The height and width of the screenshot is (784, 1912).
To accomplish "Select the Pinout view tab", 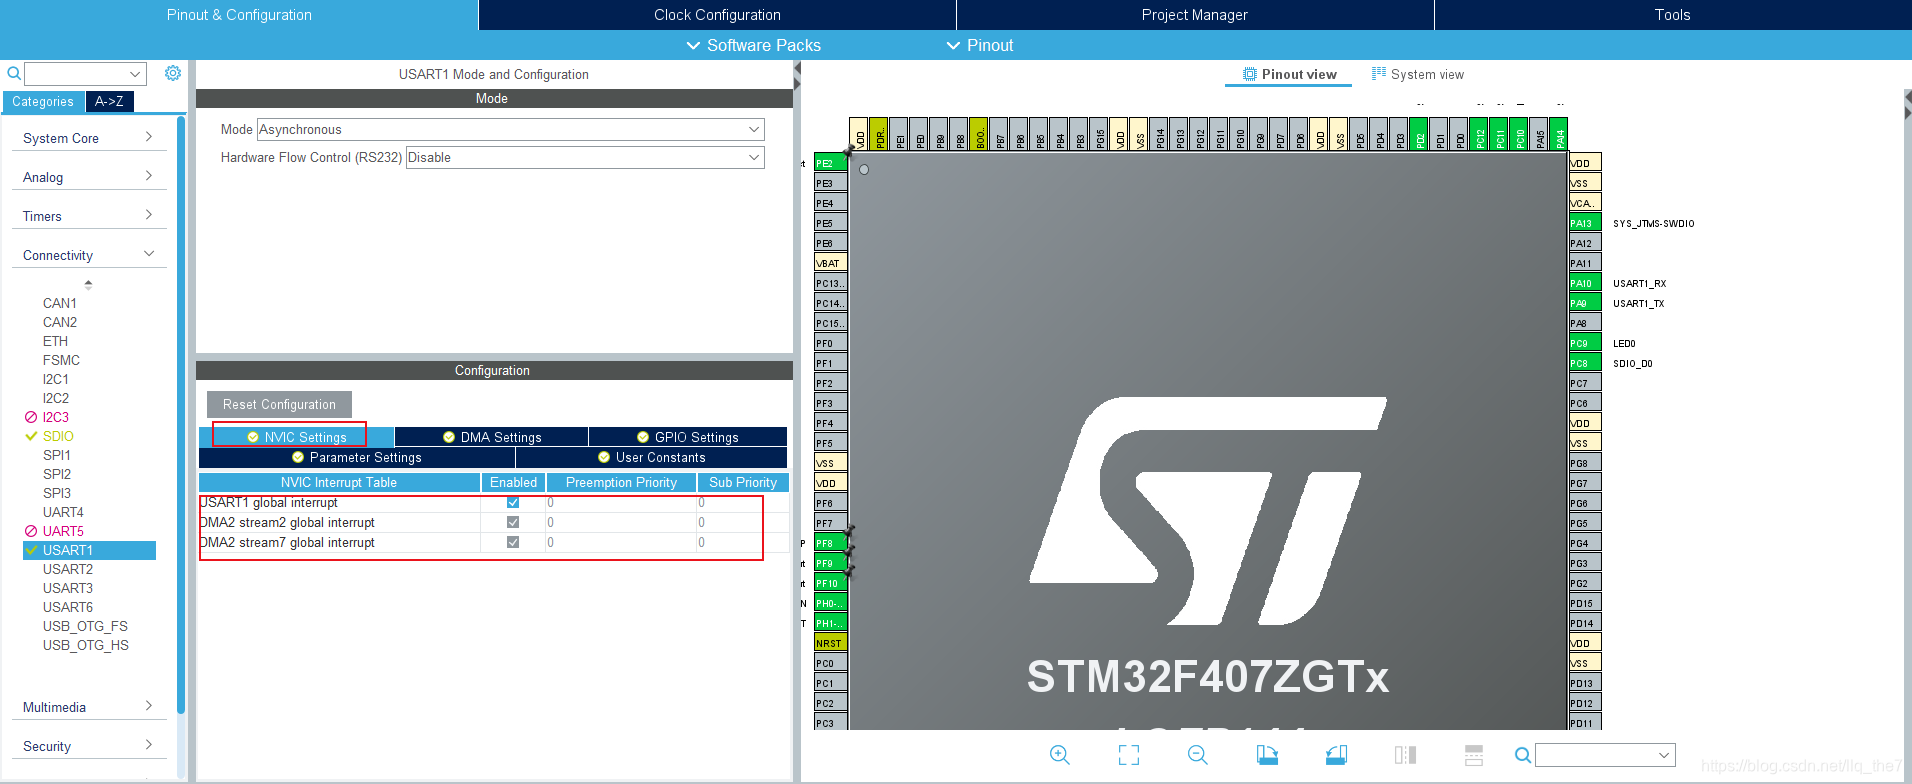I will pyautogui.click(x=1289, y=74).
